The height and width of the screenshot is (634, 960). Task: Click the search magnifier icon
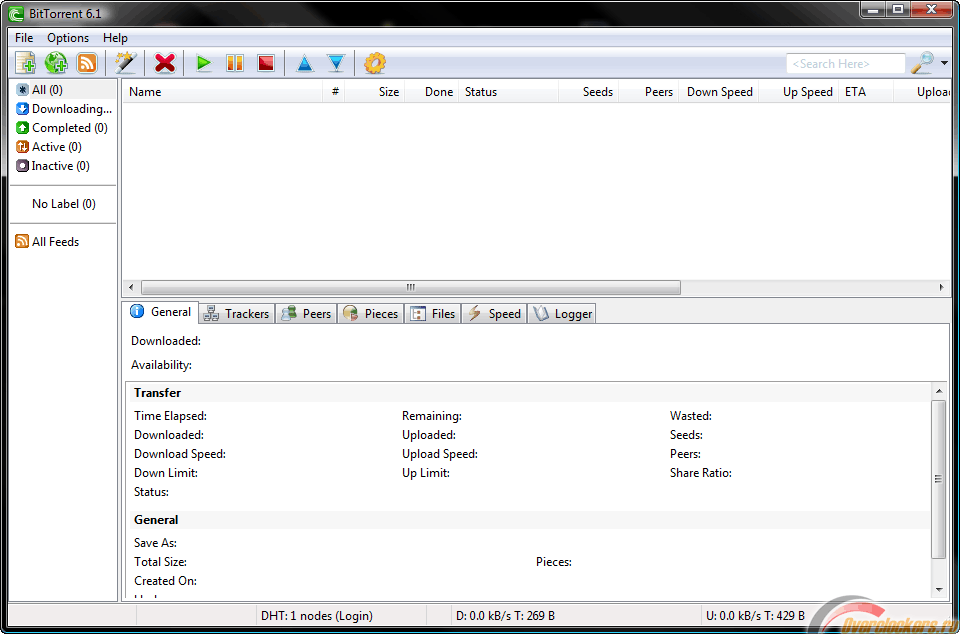tap(922, 62)
